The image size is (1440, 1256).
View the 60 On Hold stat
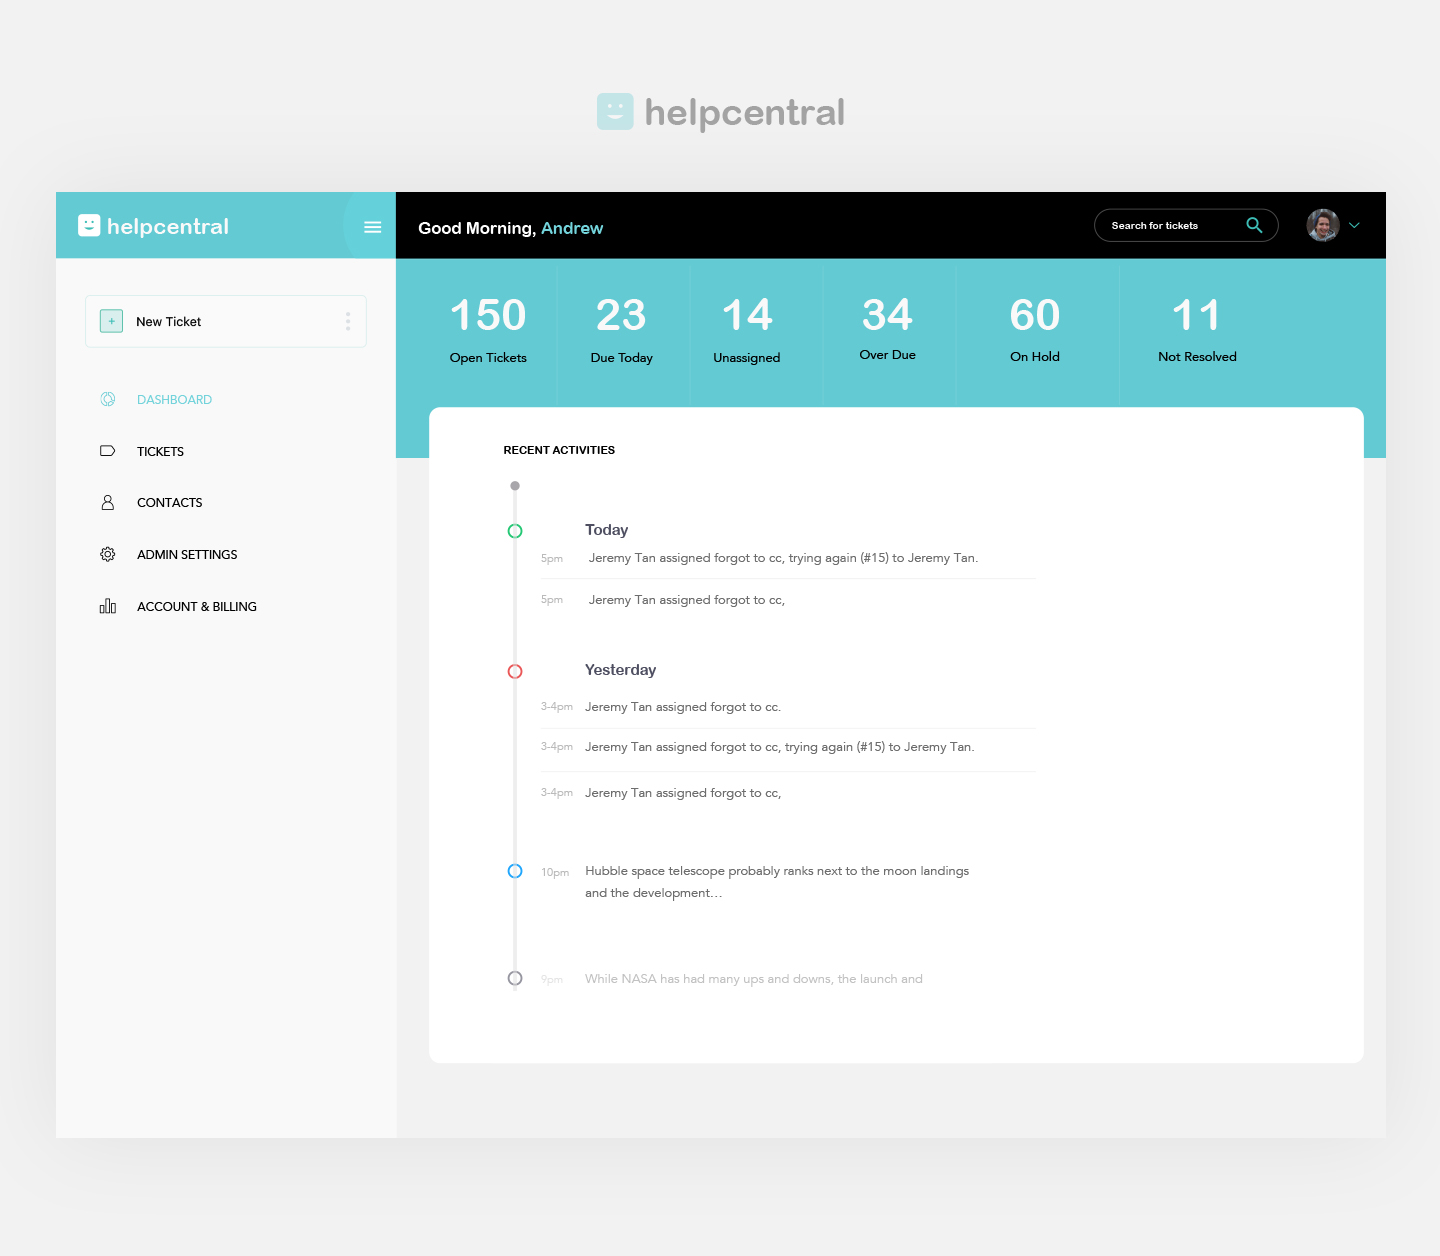[x=1035, y=330]
